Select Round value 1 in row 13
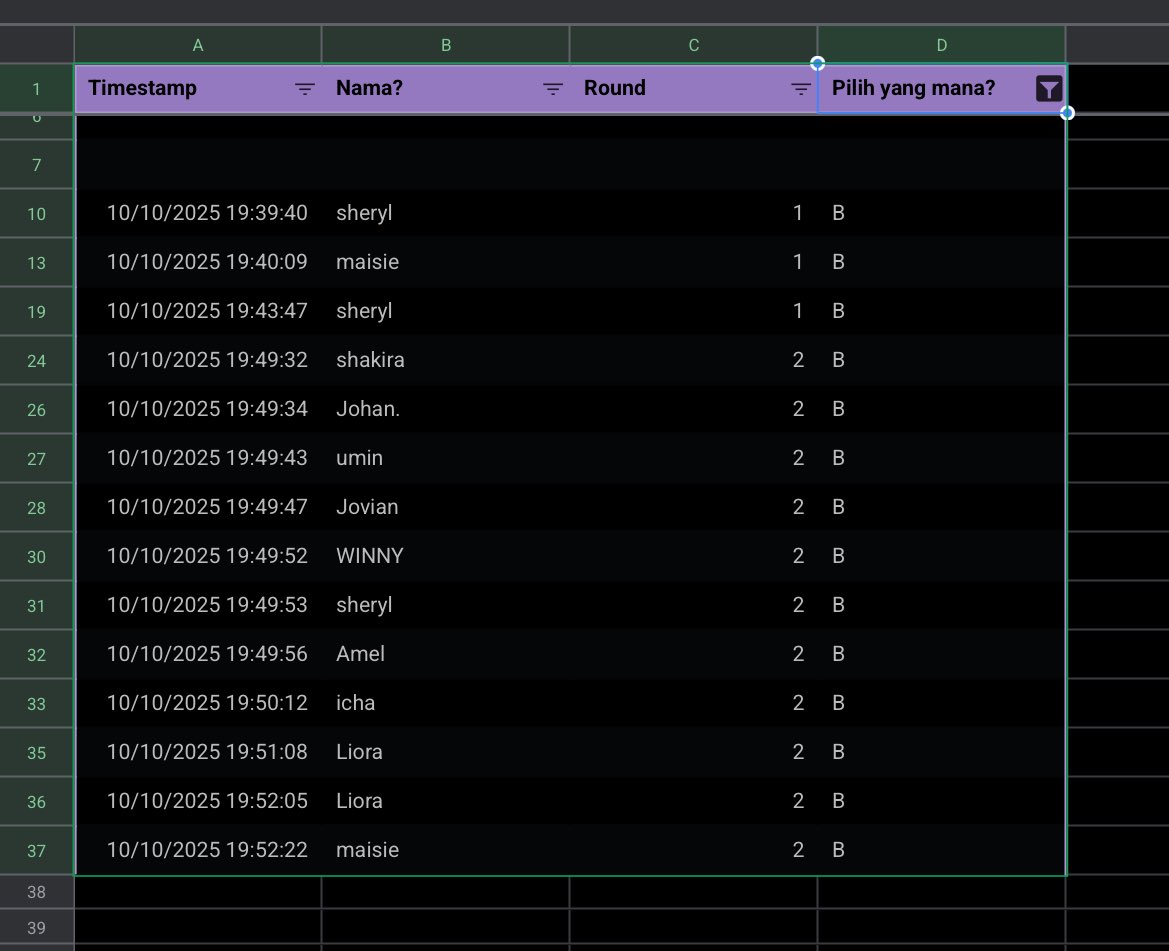 693,262
